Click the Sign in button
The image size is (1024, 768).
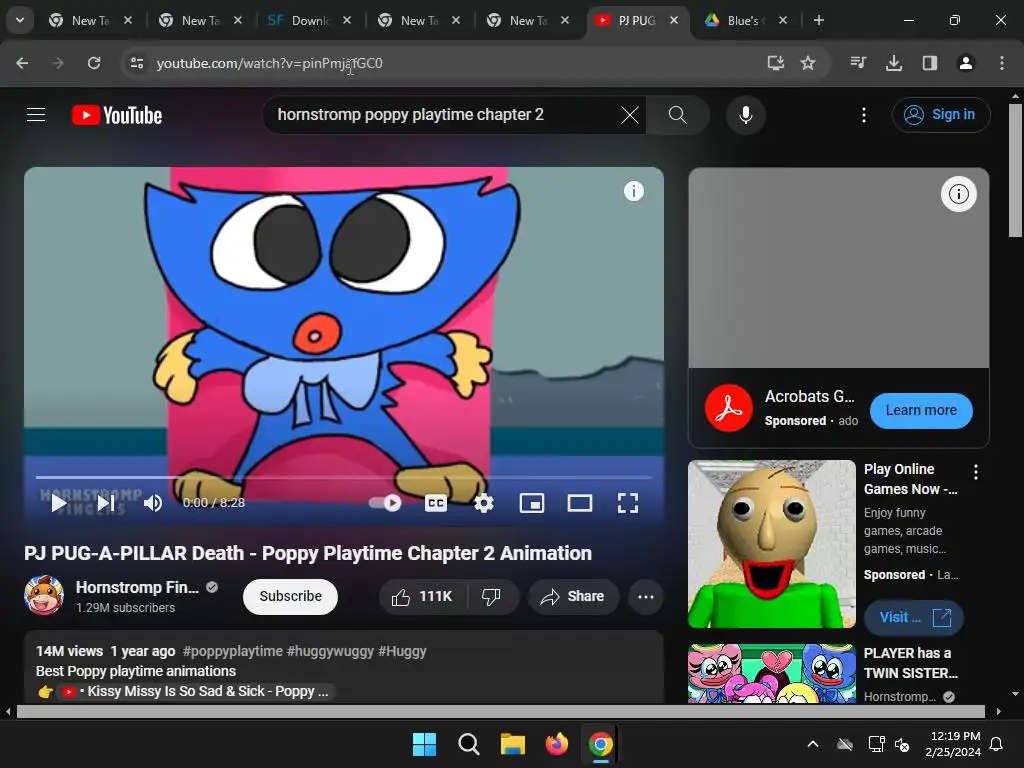[x=940, y=115]
